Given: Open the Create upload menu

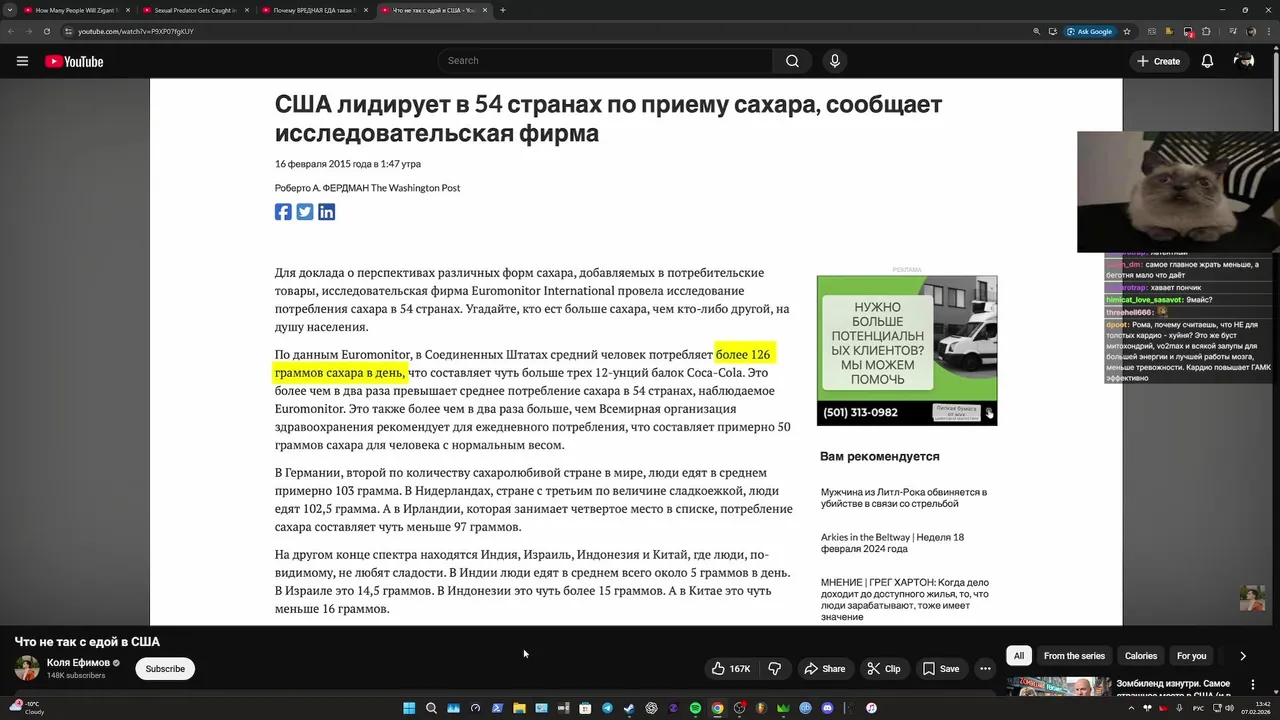Looking at the screenshot, I should coord(1158,61).
